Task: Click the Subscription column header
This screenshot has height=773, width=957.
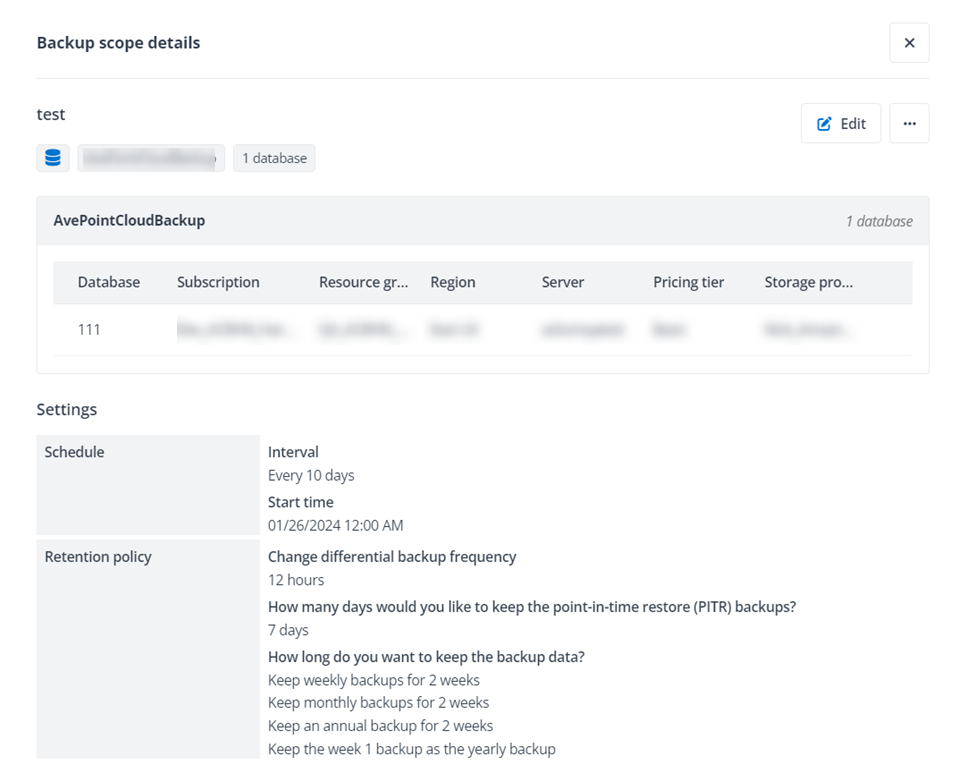Action: click(x=218, y=282)
